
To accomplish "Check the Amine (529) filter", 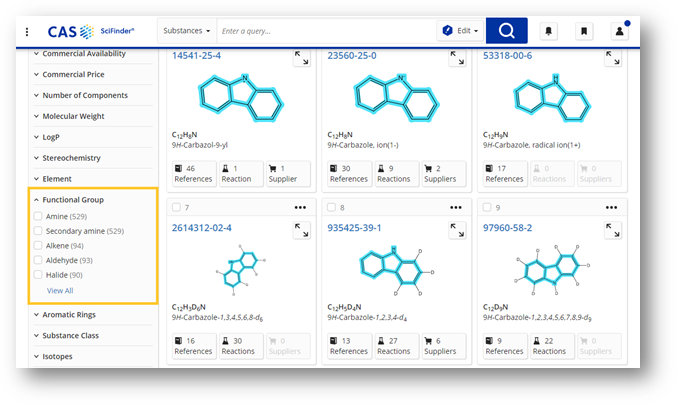I will click(38, 216).
